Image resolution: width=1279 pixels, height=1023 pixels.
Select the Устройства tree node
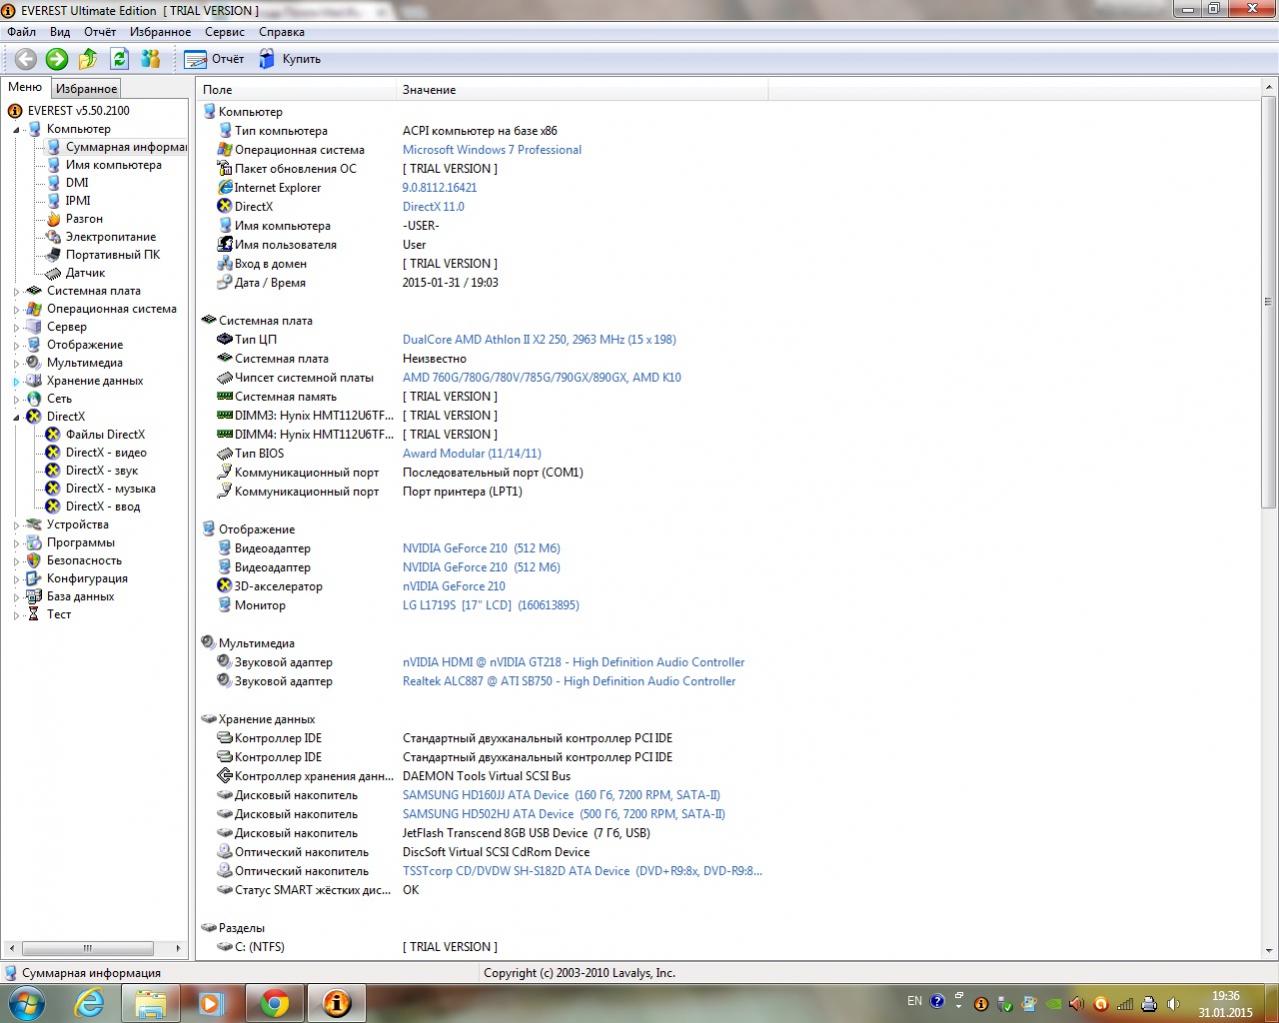click(x=78, y=525)
